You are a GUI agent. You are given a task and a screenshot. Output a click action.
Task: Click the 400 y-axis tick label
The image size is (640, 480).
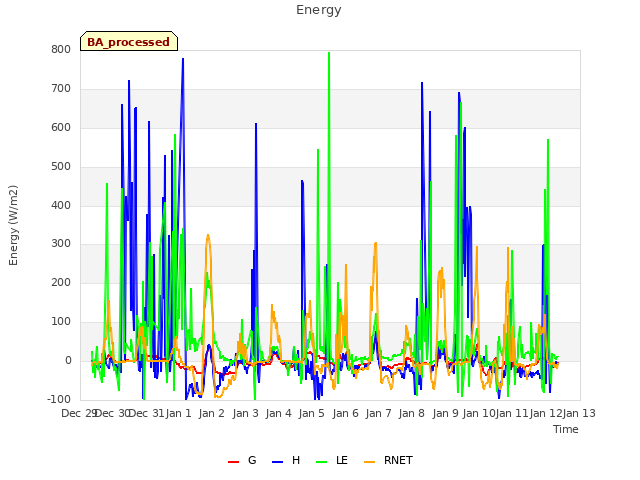click(x=61, y=205)
